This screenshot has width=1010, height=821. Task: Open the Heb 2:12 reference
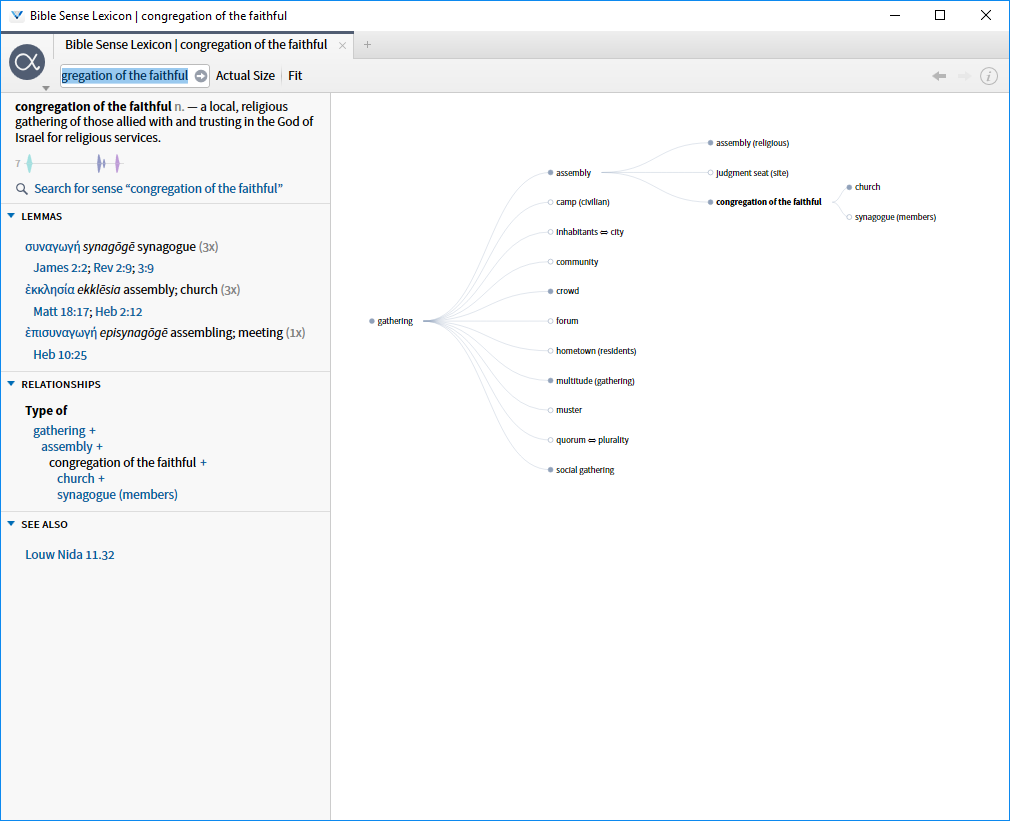click(119, 312)
